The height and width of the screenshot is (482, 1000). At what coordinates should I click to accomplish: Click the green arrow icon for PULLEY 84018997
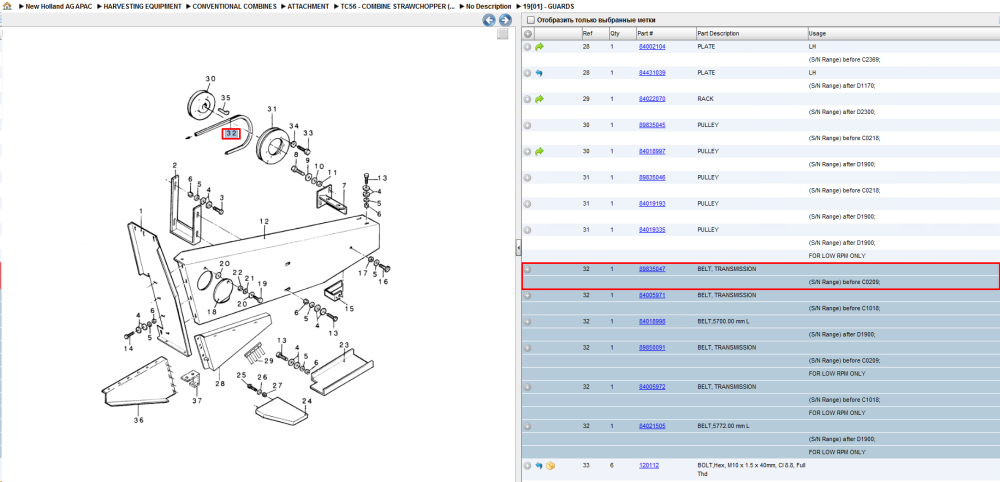pyautogui.click(x=539, y=152)
